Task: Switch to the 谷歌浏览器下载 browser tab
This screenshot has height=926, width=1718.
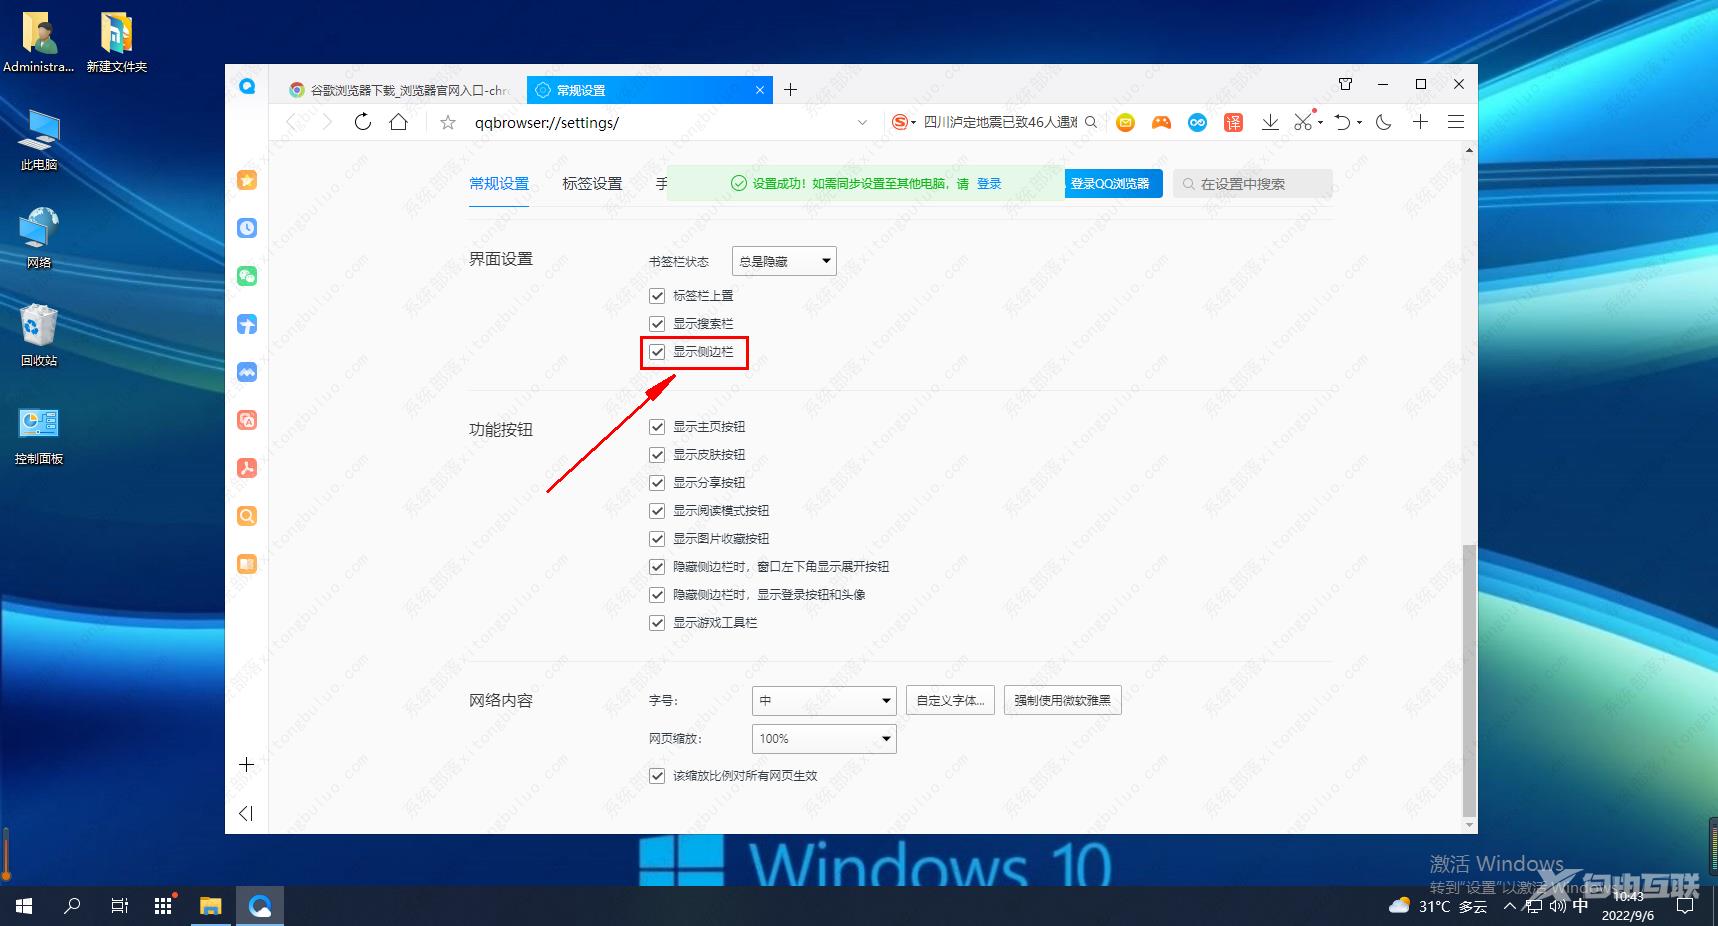Action: coord(400,90)
